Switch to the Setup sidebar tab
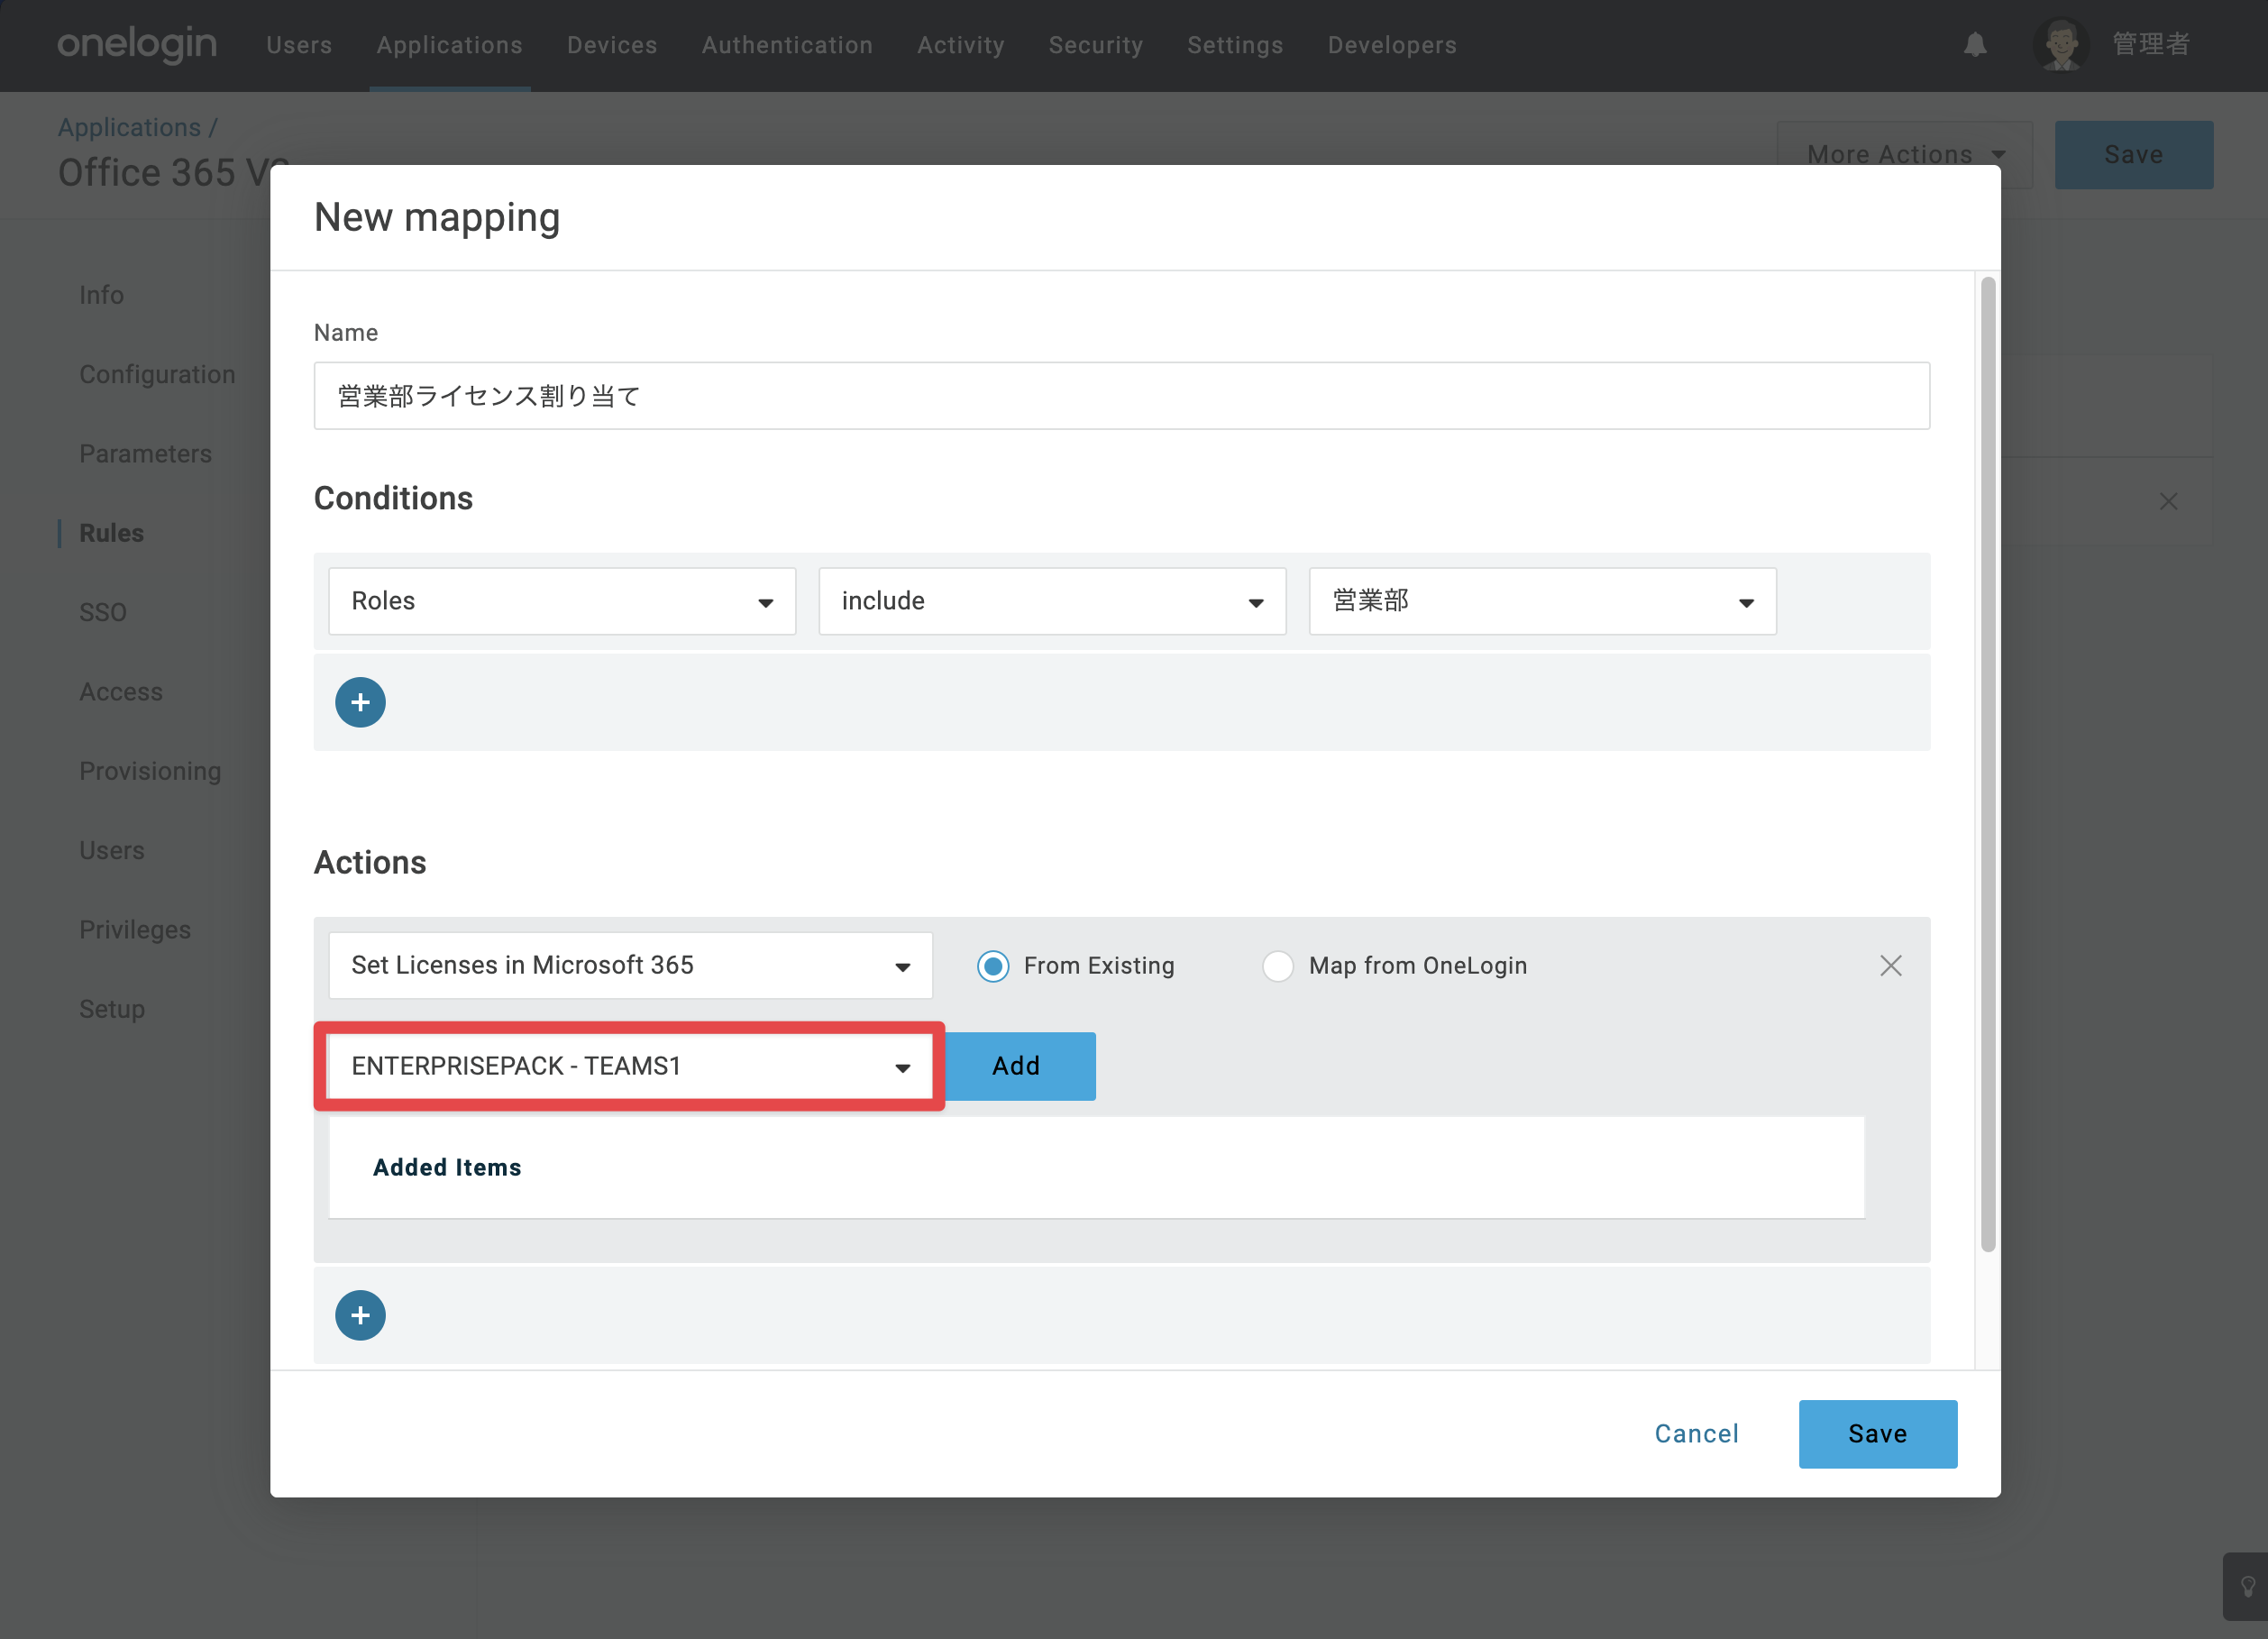This screenshot has width=2268, height=1639. 112,1009
